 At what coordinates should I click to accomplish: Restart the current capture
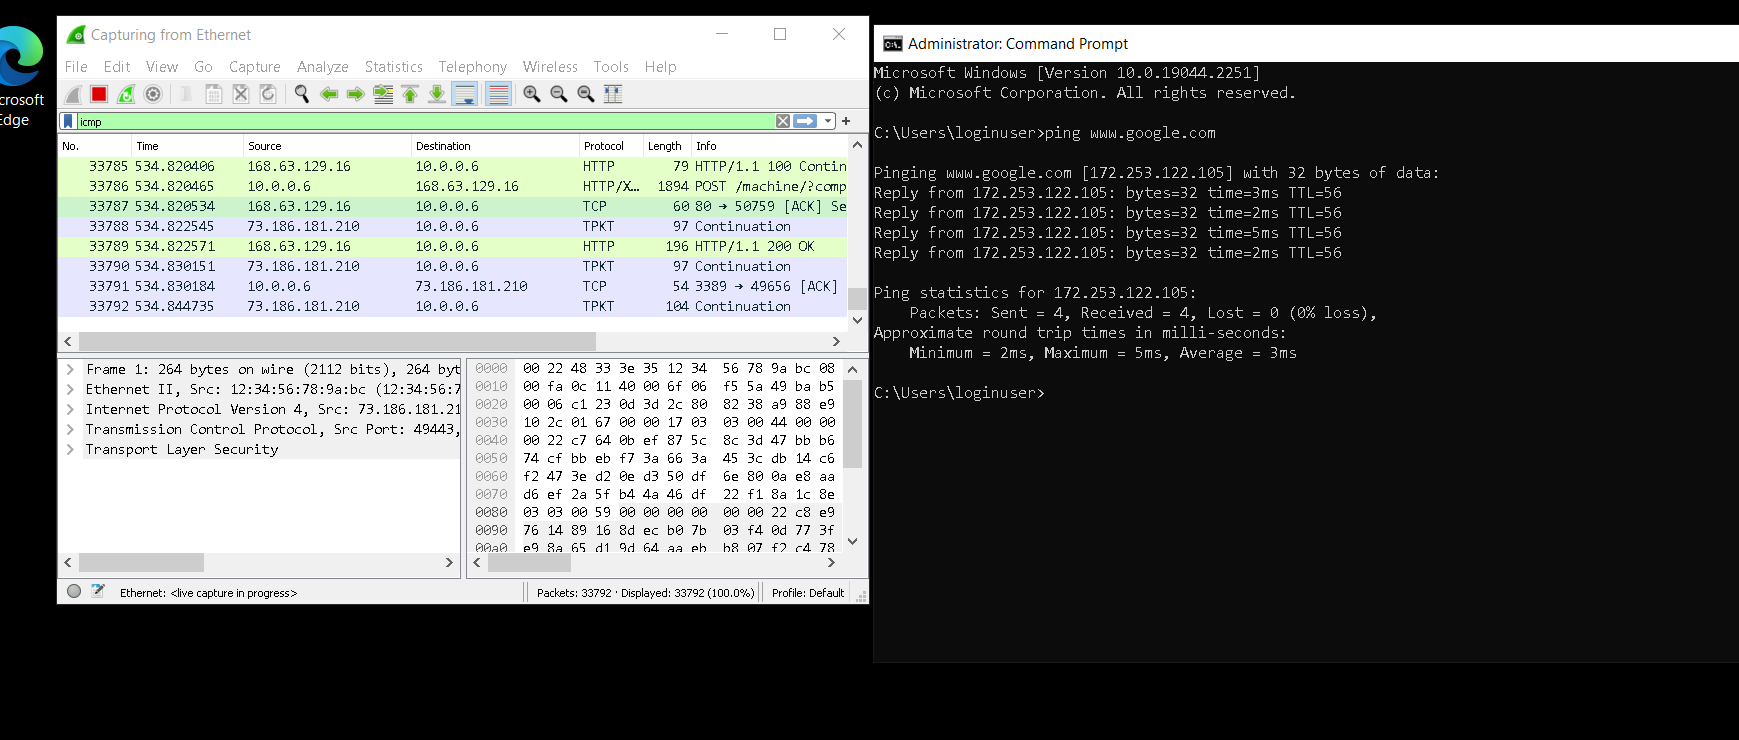(126, 94)
